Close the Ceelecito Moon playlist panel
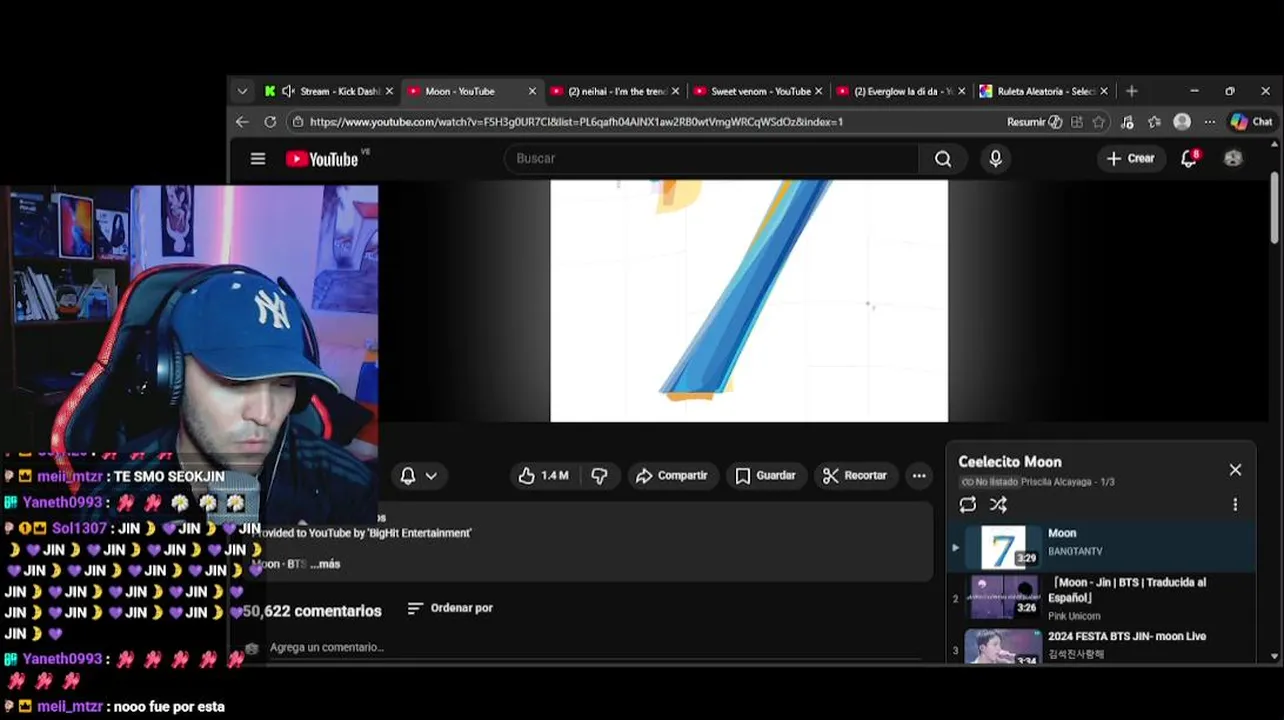The height and width of the screenshot is (720, 1284). (x=1235, y=470)
